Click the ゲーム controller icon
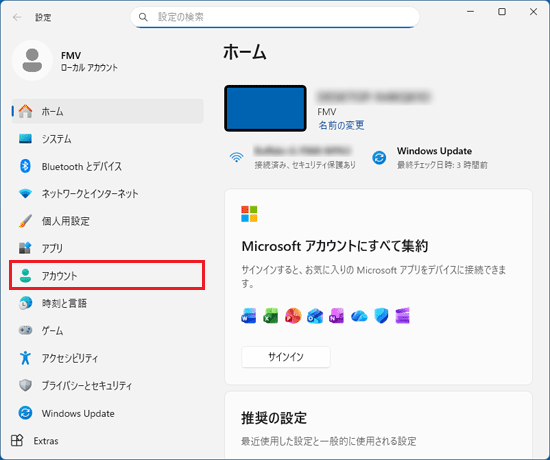Viewport: 550px width, 460px height. 25,330
